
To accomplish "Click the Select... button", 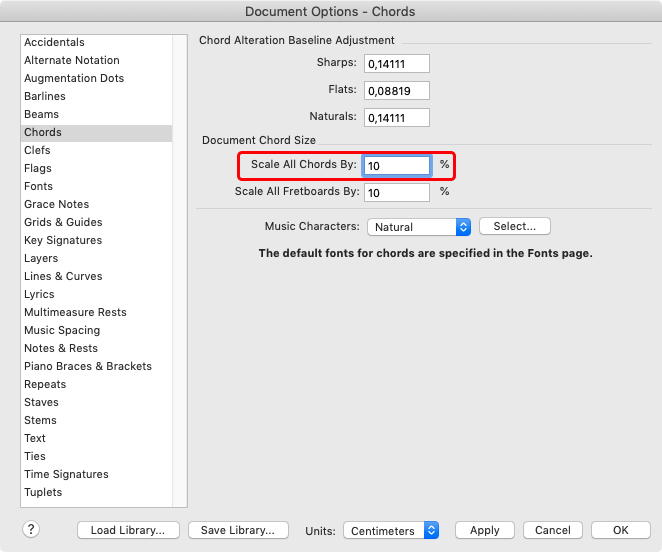I will coord(515,227).
